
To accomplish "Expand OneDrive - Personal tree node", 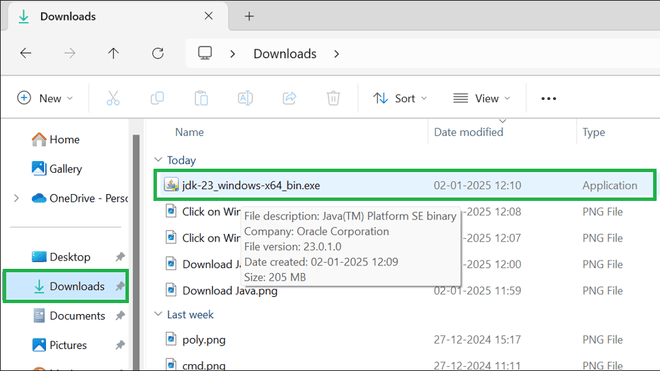I will pyautogui.click(x=16, y=198).
